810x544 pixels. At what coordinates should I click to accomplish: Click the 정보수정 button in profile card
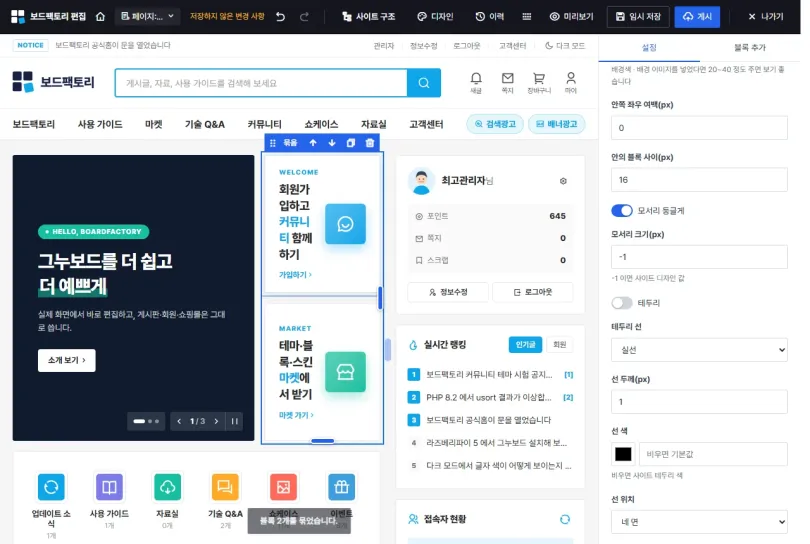[448, 292]
